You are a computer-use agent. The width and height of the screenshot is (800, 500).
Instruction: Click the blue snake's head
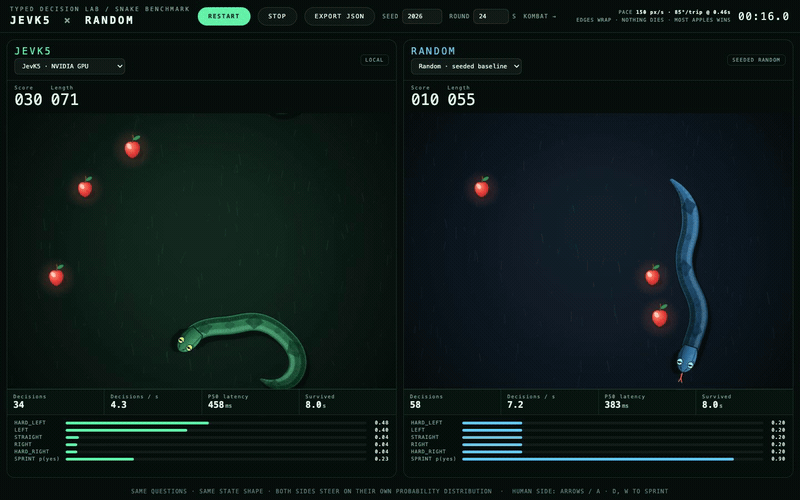(687, 360)
